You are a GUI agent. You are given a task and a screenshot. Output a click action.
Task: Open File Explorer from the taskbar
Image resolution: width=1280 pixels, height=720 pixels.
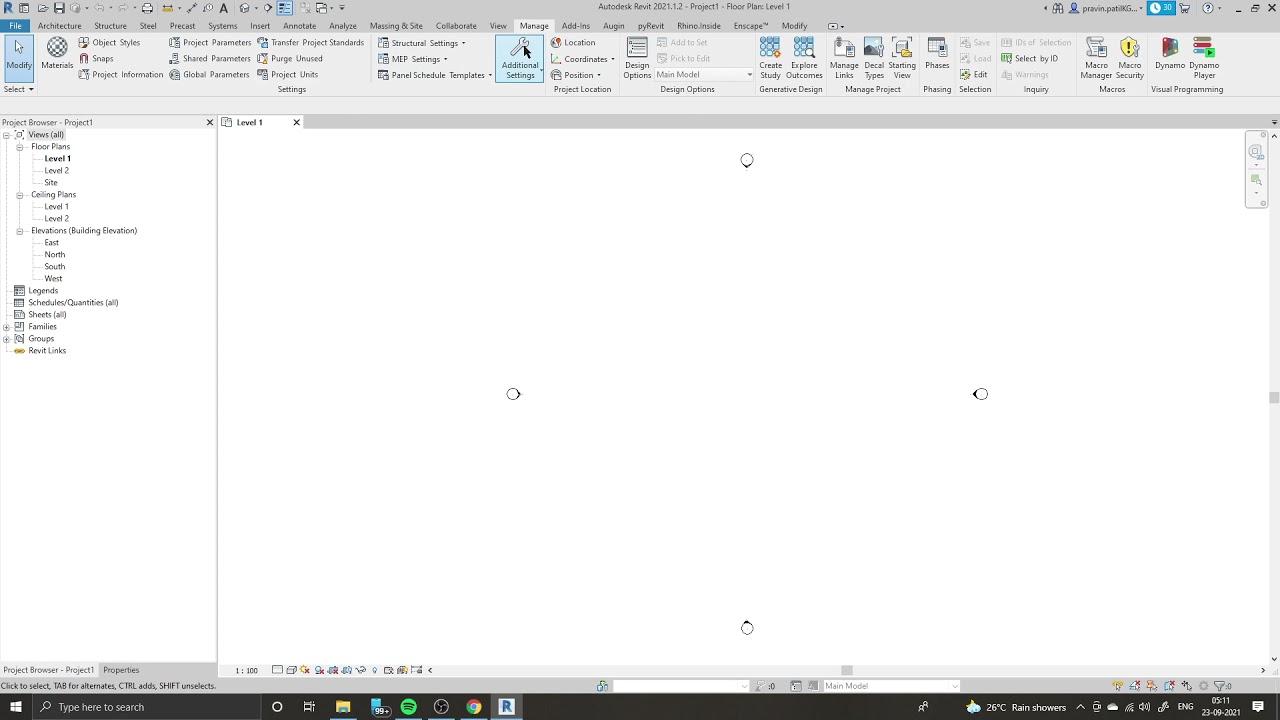point(343,707)
